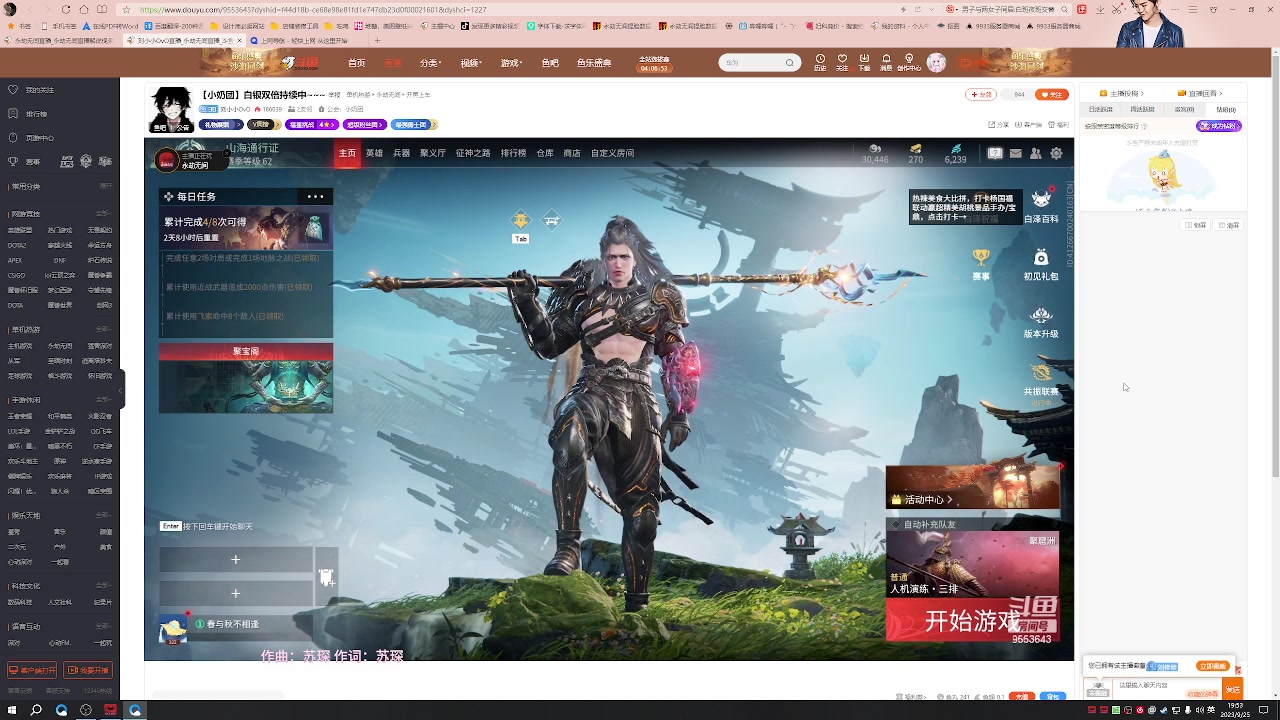1280x720 pixels.
Task: Click the first empty team slot plus
Action: [x=235, y=560]
